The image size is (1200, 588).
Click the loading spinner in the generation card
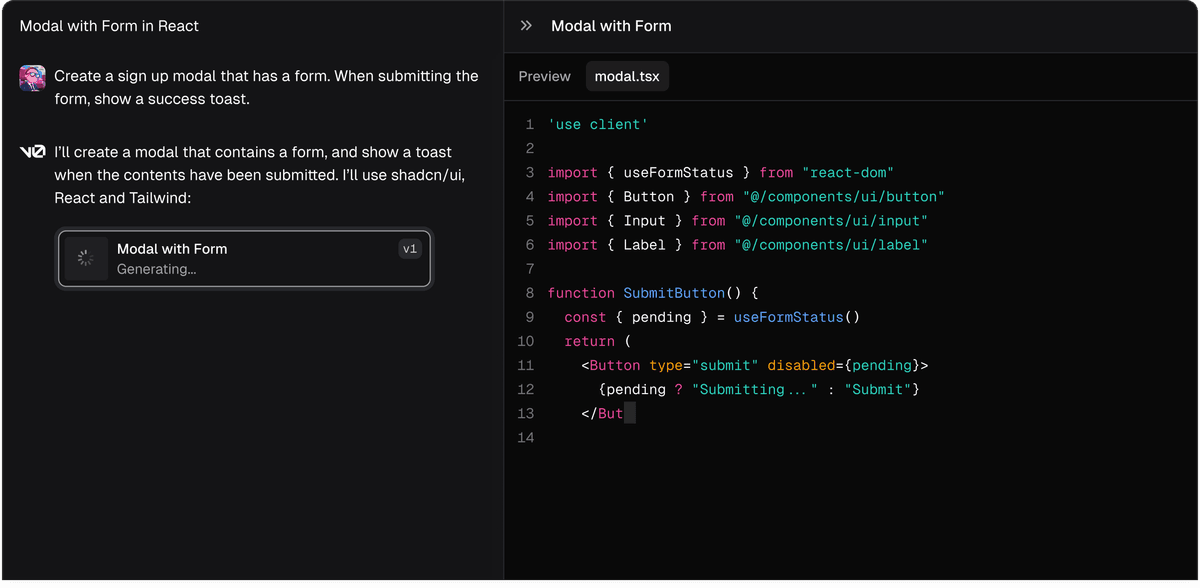(x=86, y=259)
